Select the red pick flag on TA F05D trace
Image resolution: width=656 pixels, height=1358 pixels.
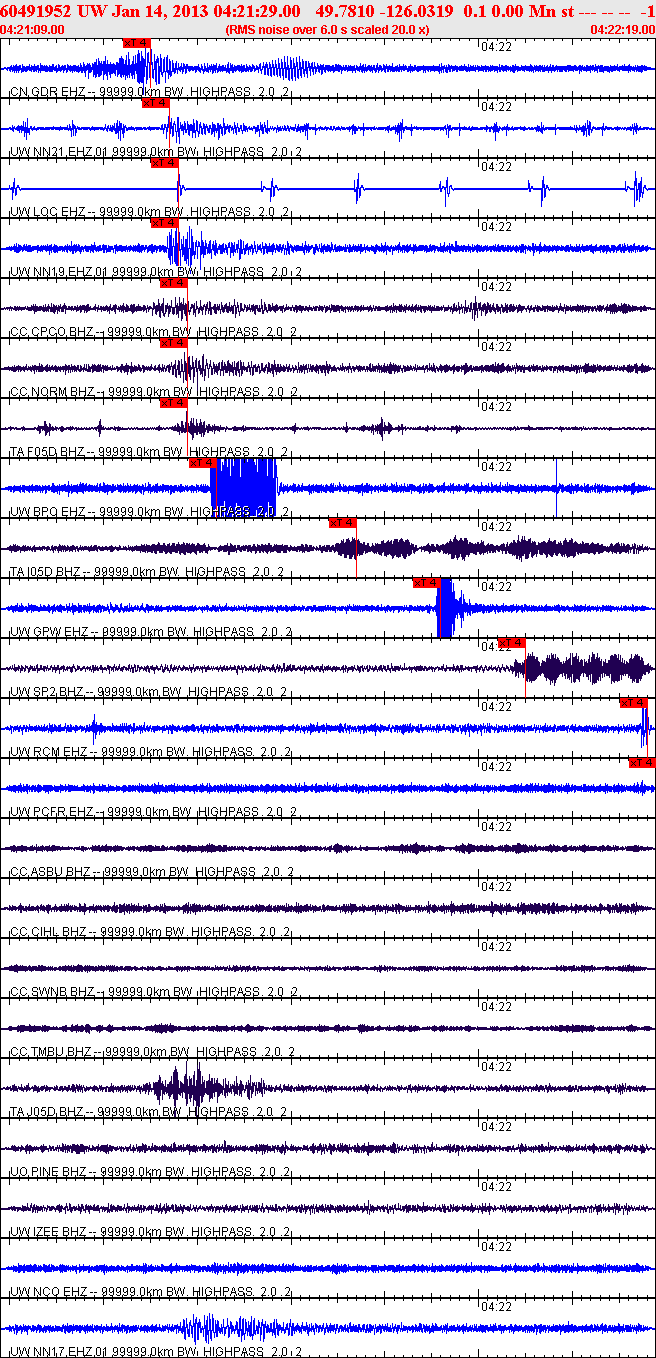173,403
